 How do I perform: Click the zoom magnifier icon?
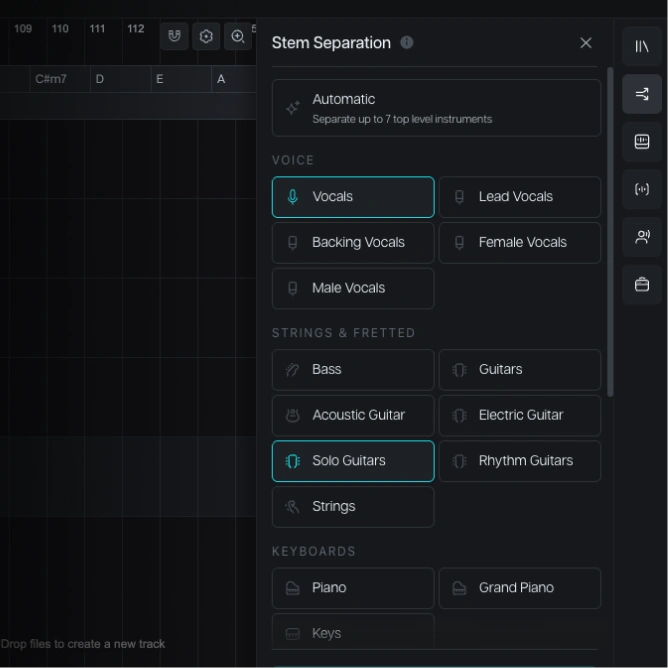(x=238, y=36)
